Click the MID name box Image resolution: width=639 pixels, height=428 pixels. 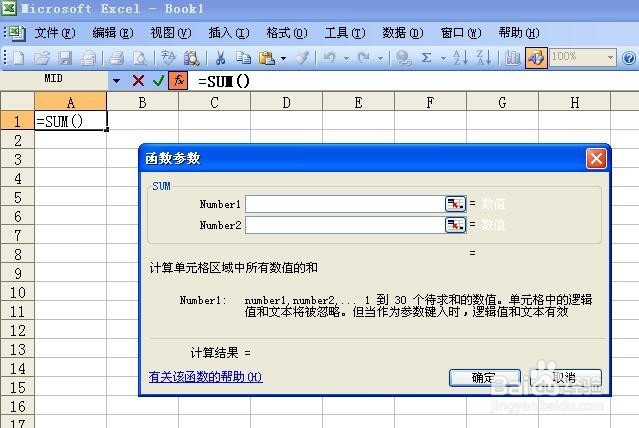tap(54, 79)
